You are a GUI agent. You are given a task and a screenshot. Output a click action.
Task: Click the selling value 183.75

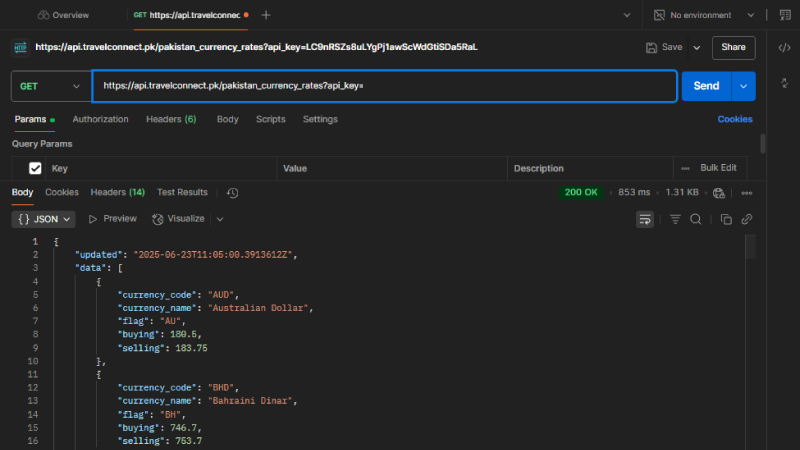point(191,348)
